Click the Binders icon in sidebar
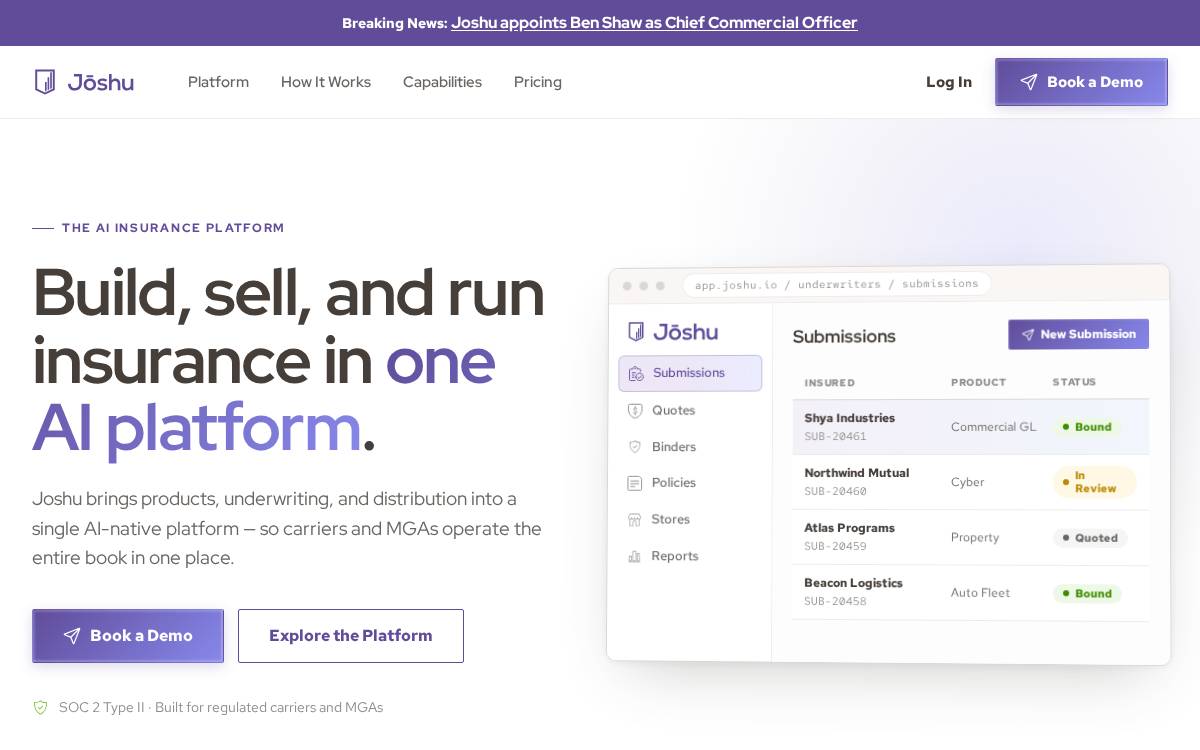 click(x=634, y=447)
